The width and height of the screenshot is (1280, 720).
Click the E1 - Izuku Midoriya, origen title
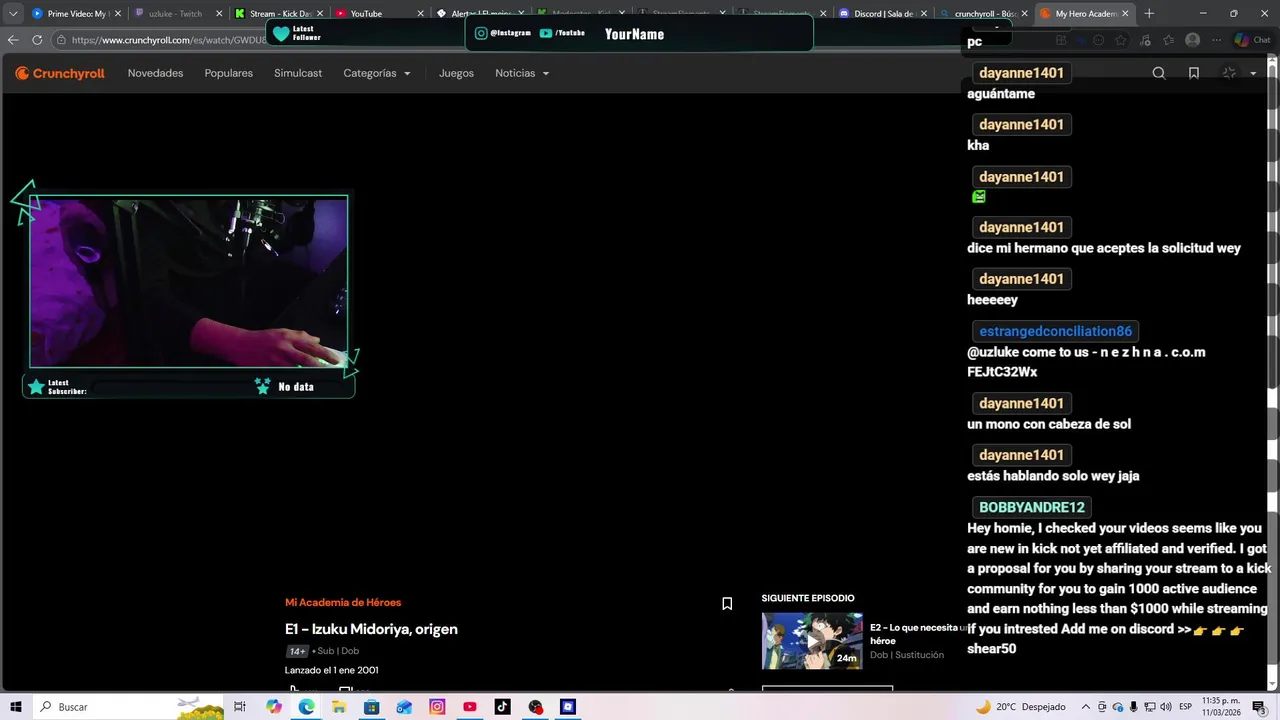pyautogui.click(x=371, y=629)
